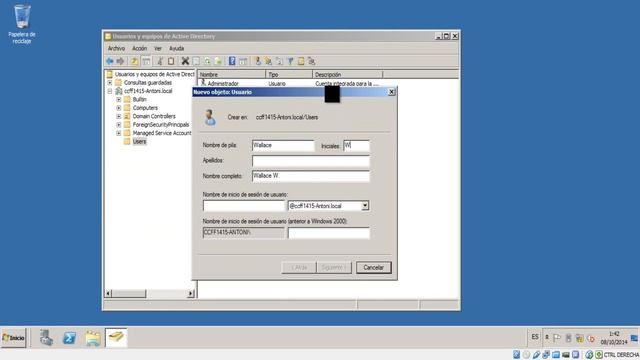Click the Export list toolbar icon
The width and height of the screenshot is (640, 360).
218,61
